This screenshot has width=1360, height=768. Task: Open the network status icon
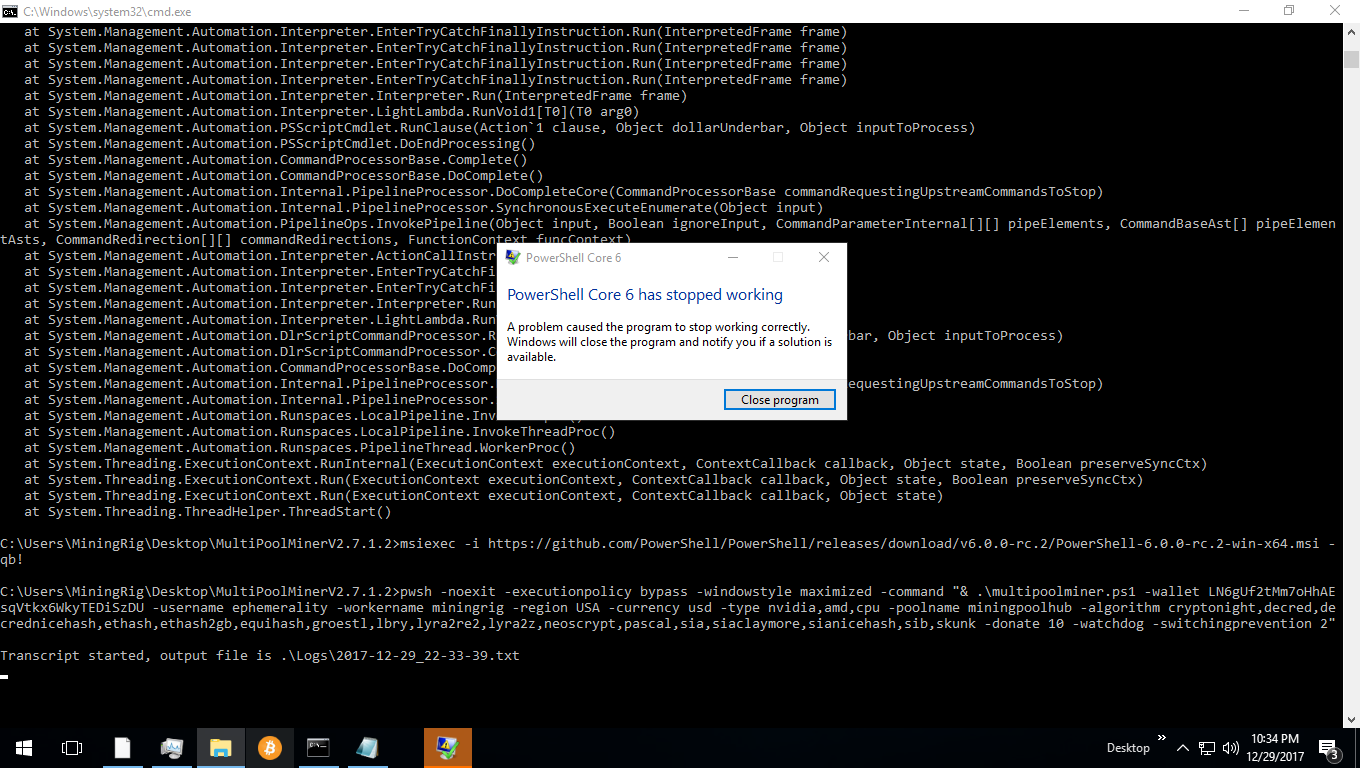tap(1207, 748)
